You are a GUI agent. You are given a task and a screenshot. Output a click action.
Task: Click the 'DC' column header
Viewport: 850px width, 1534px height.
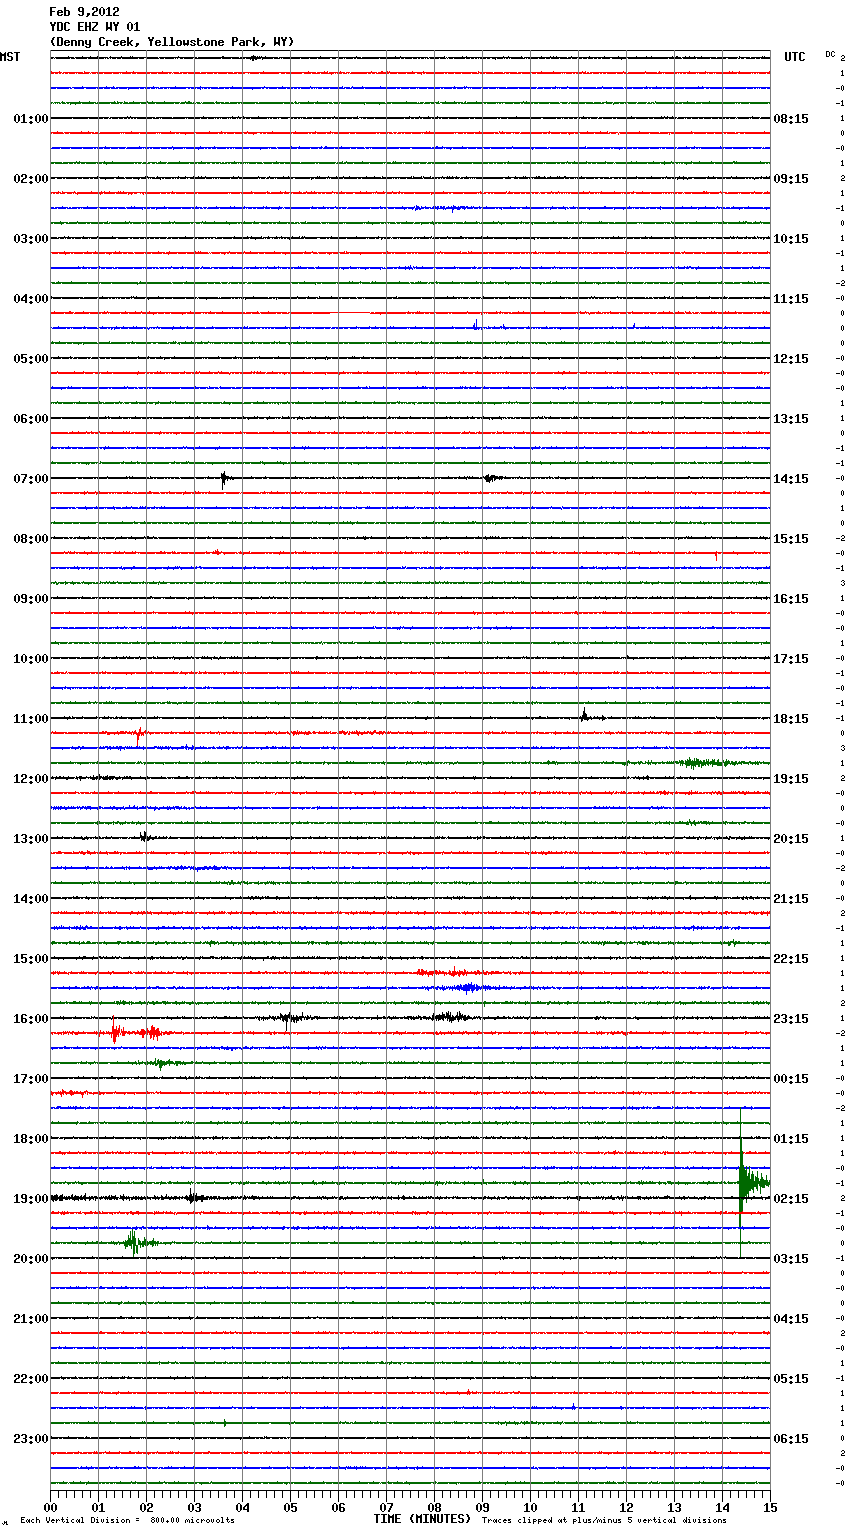point(830,54)
